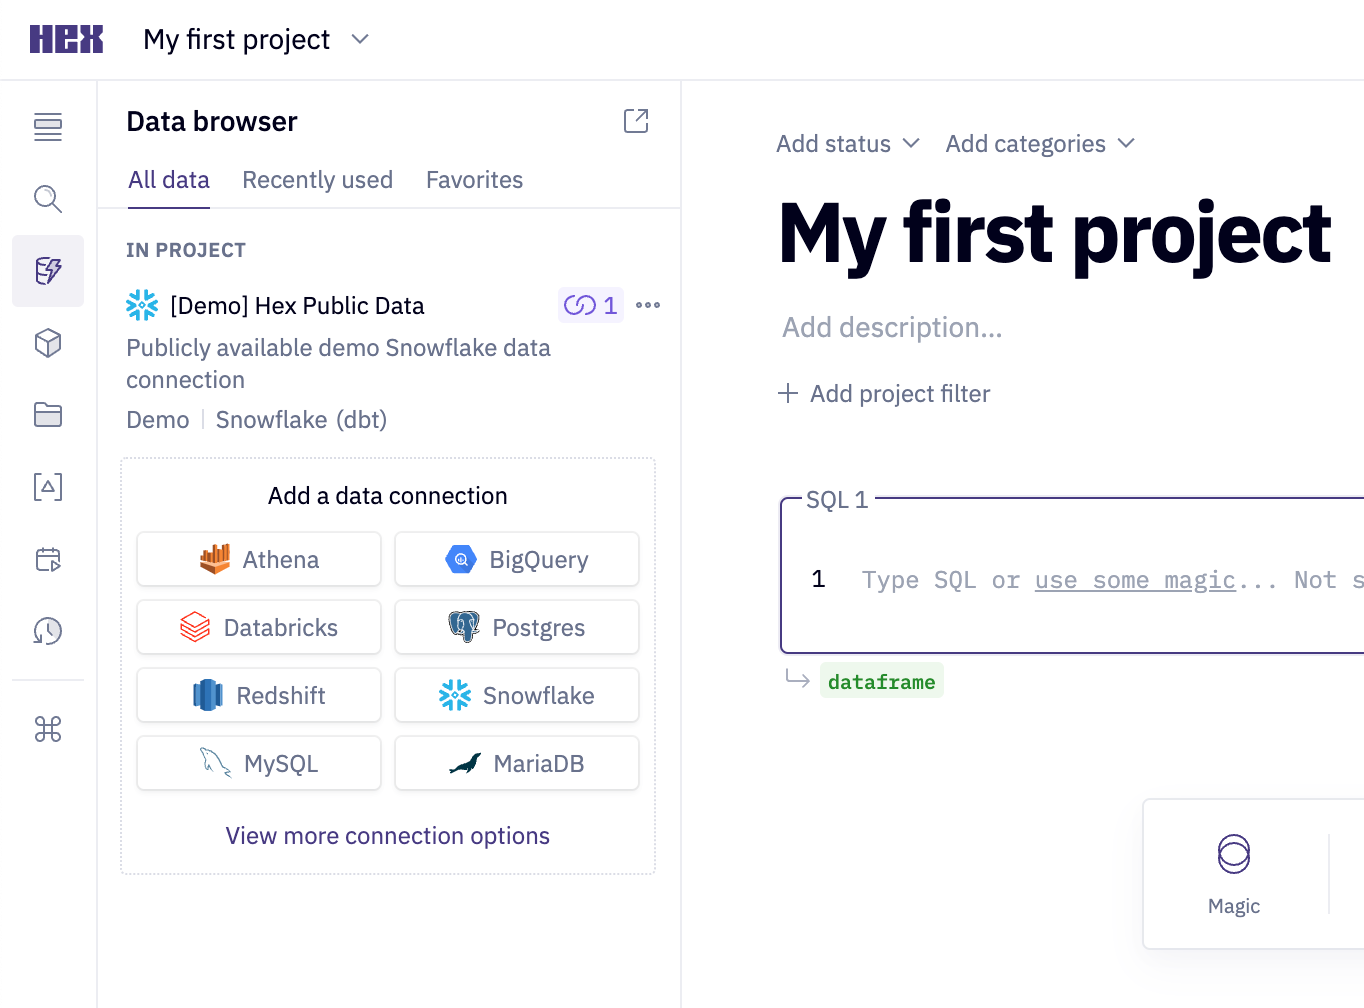The height and width of the screenshot is (1008, 1364).
Task: Open the version history clock icon
Action: 48,631
